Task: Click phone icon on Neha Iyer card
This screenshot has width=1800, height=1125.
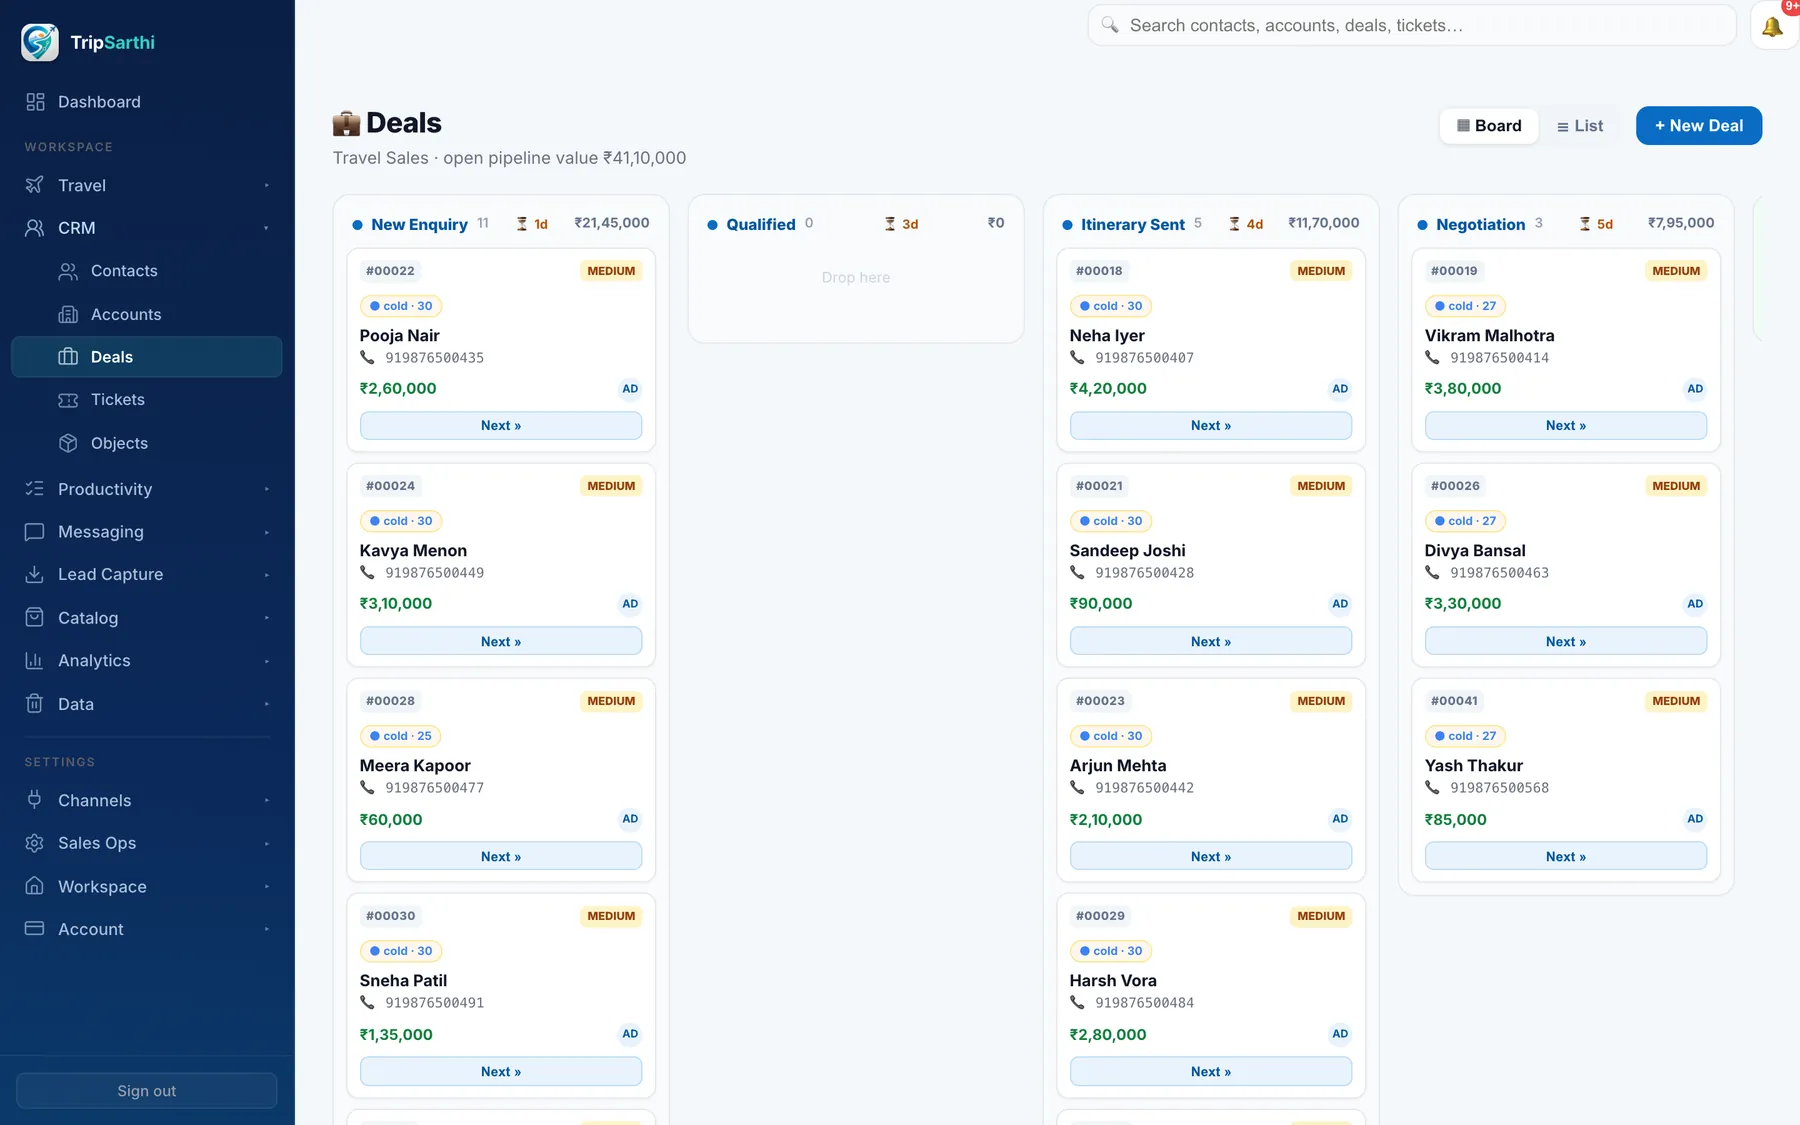Action: pos(1077,358)
